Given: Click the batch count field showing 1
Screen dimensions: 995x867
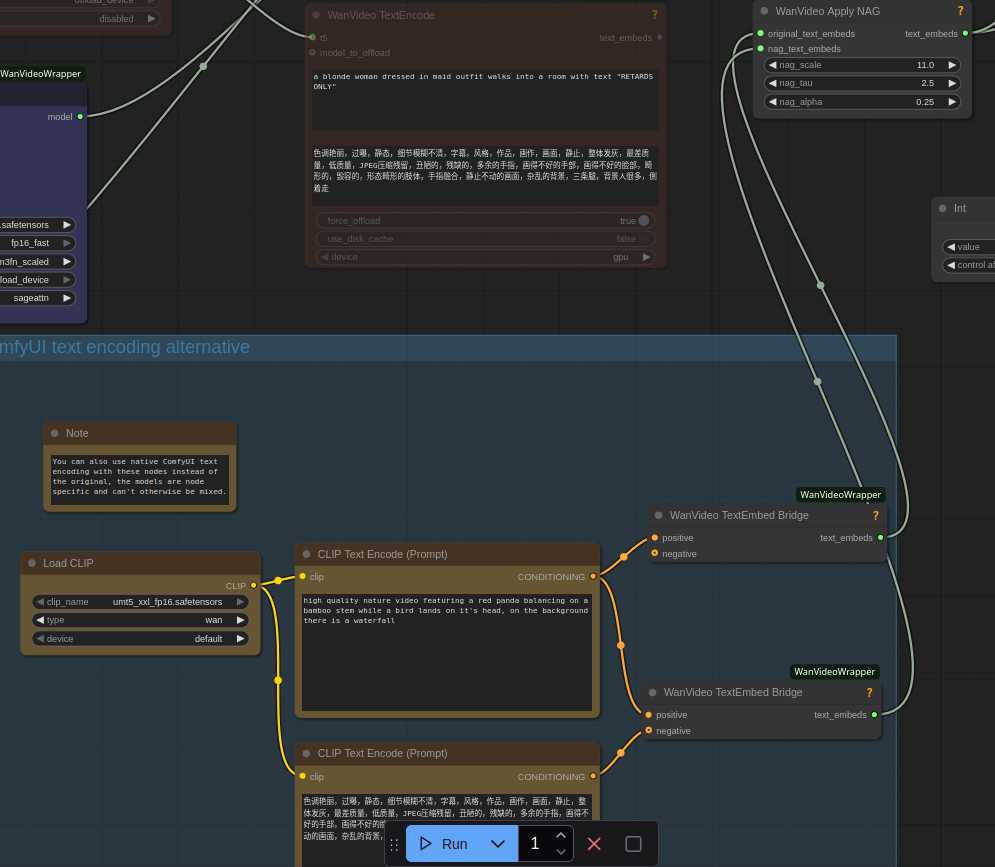Looking at the screenshot, I should click(536, 844).
